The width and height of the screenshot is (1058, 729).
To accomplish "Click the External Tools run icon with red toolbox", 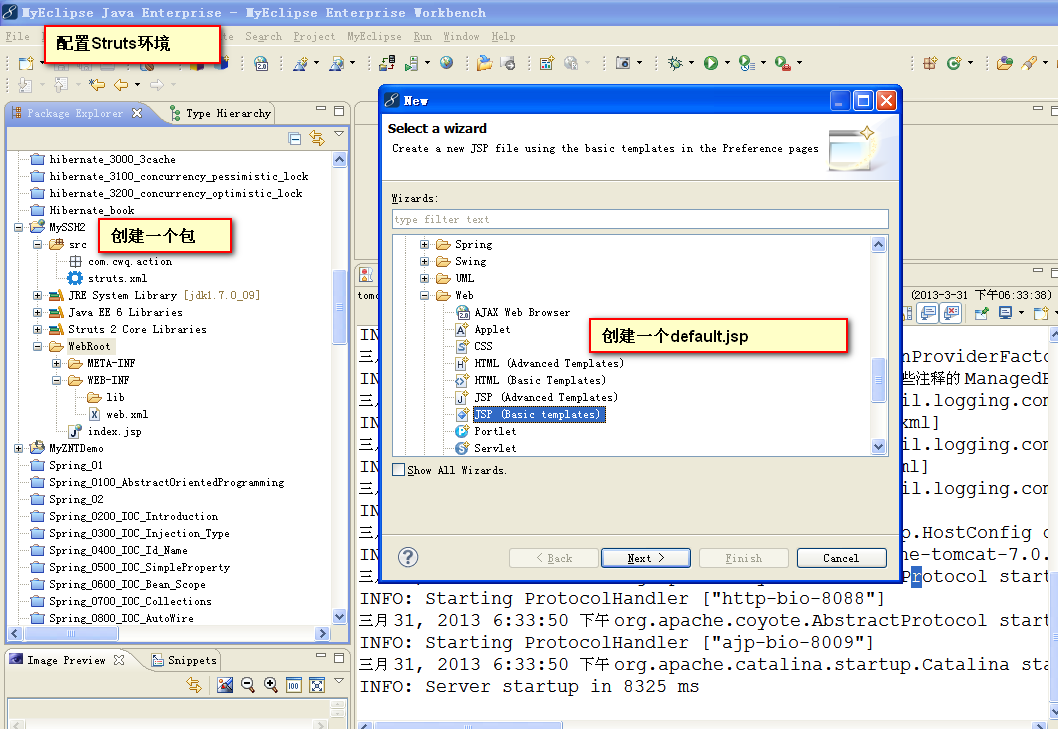I will coord(782,63).
